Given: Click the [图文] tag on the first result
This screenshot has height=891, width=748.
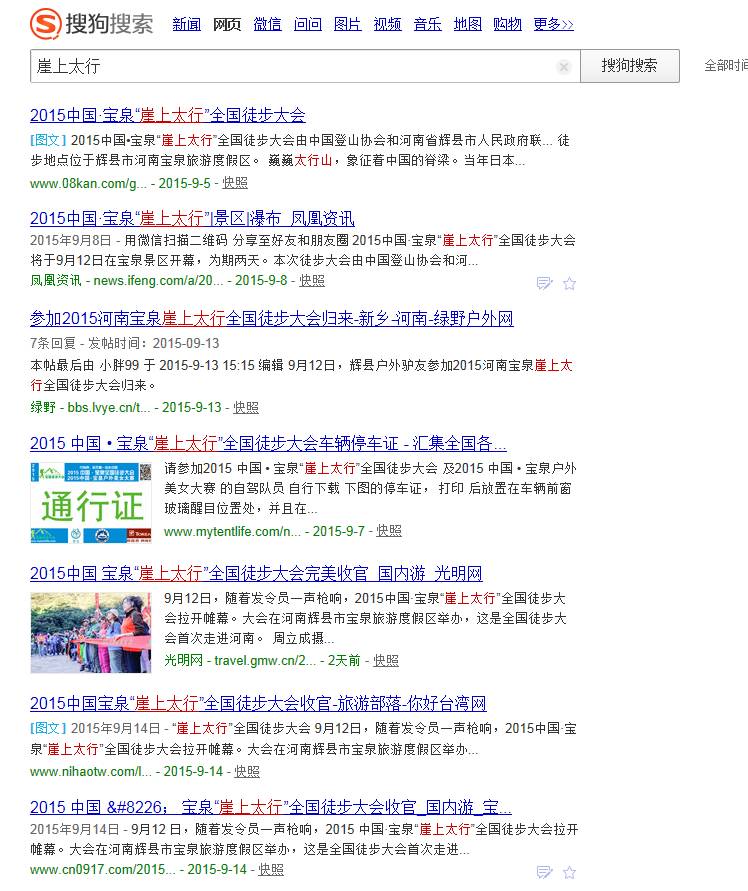Looking at the screenshot, I should 48,140.
